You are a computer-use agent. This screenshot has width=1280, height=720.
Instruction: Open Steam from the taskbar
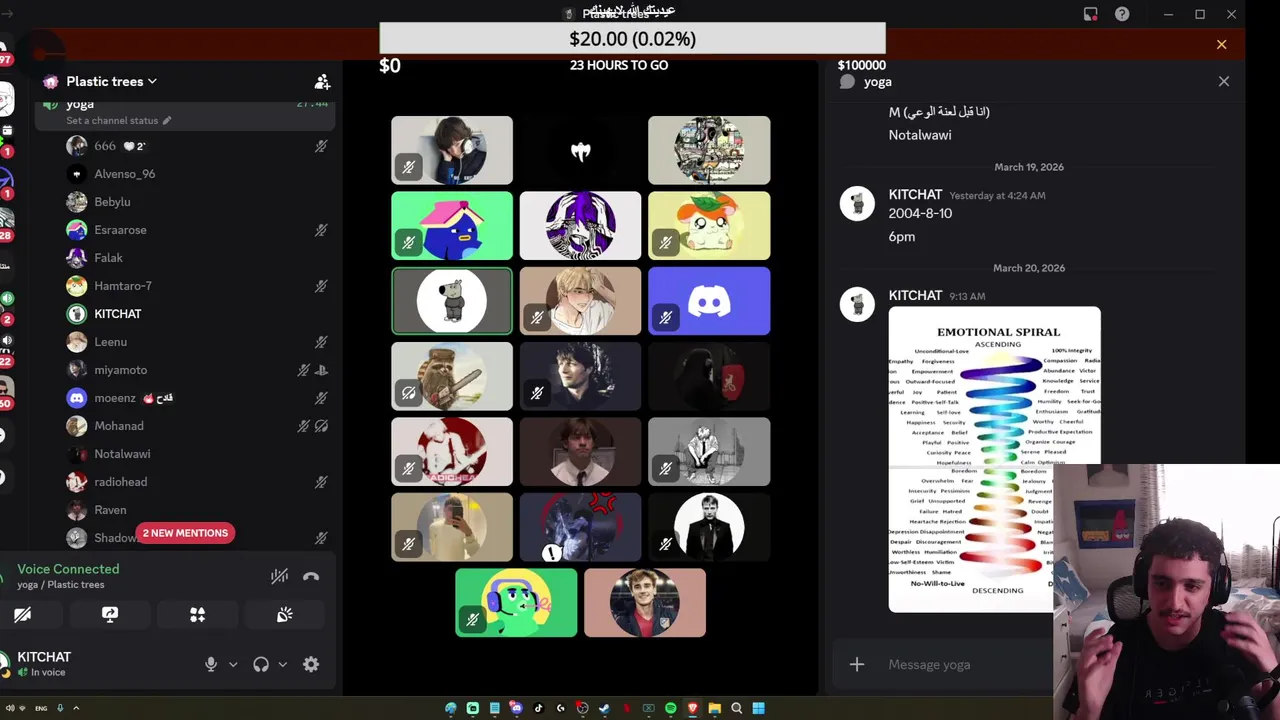[604, 708]
